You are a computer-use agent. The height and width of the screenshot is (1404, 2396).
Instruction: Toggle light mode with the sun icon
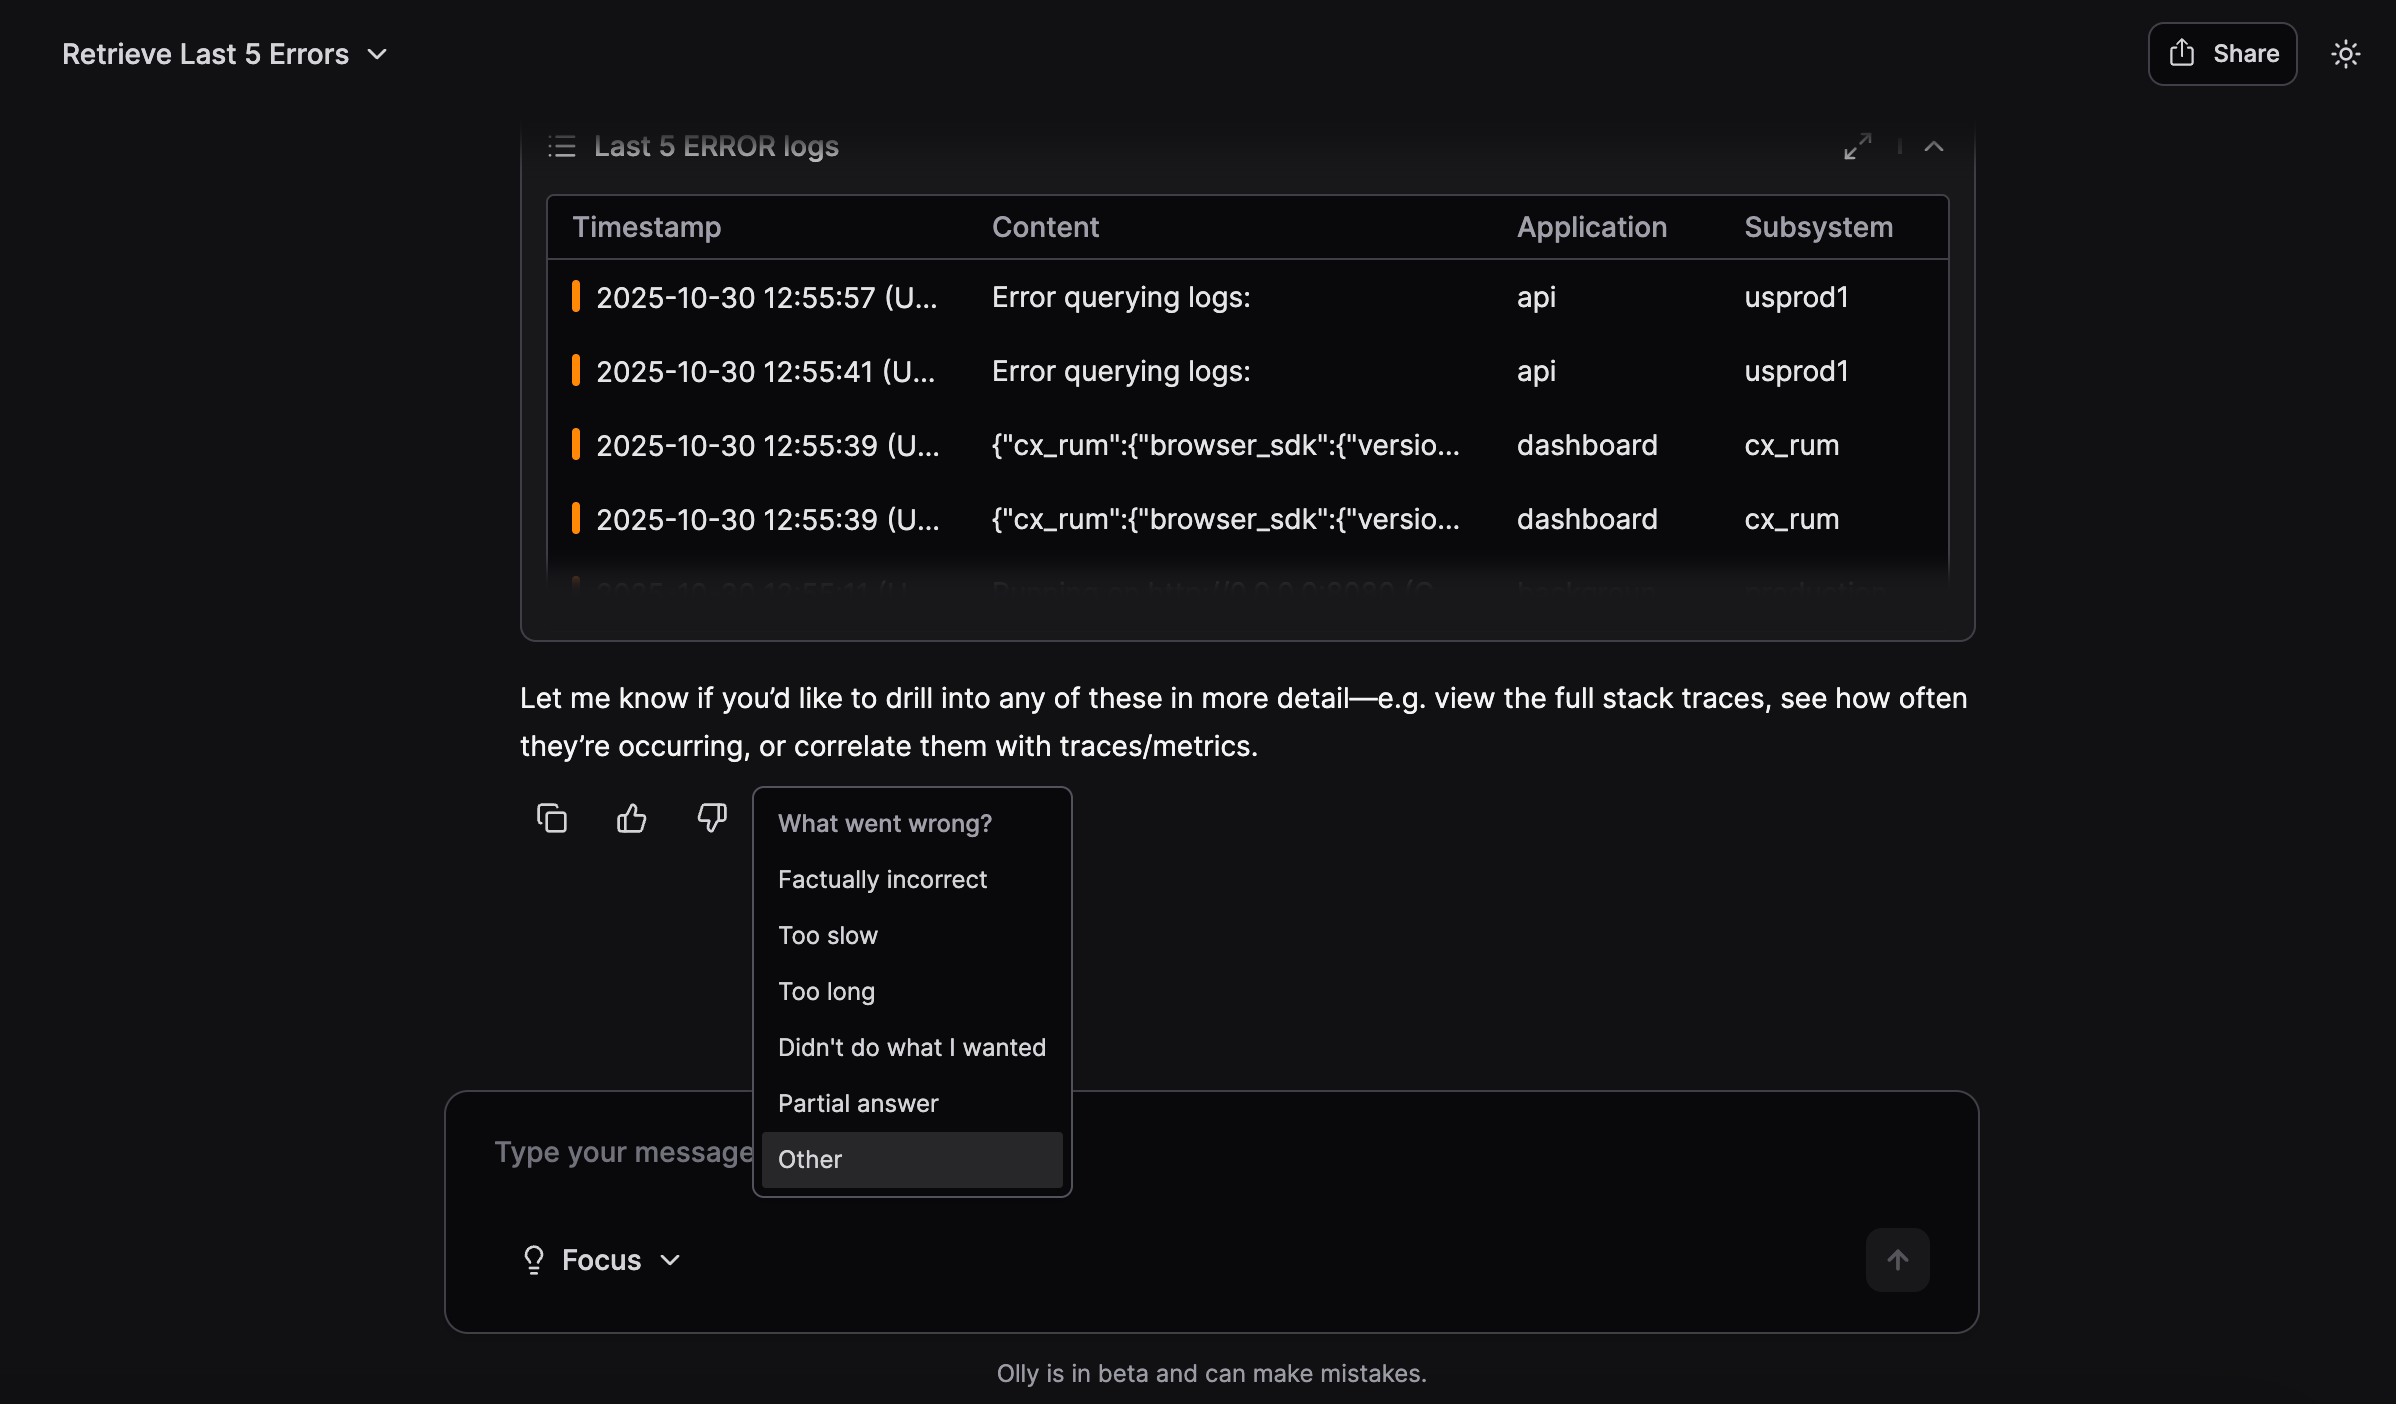[2346, 54]
